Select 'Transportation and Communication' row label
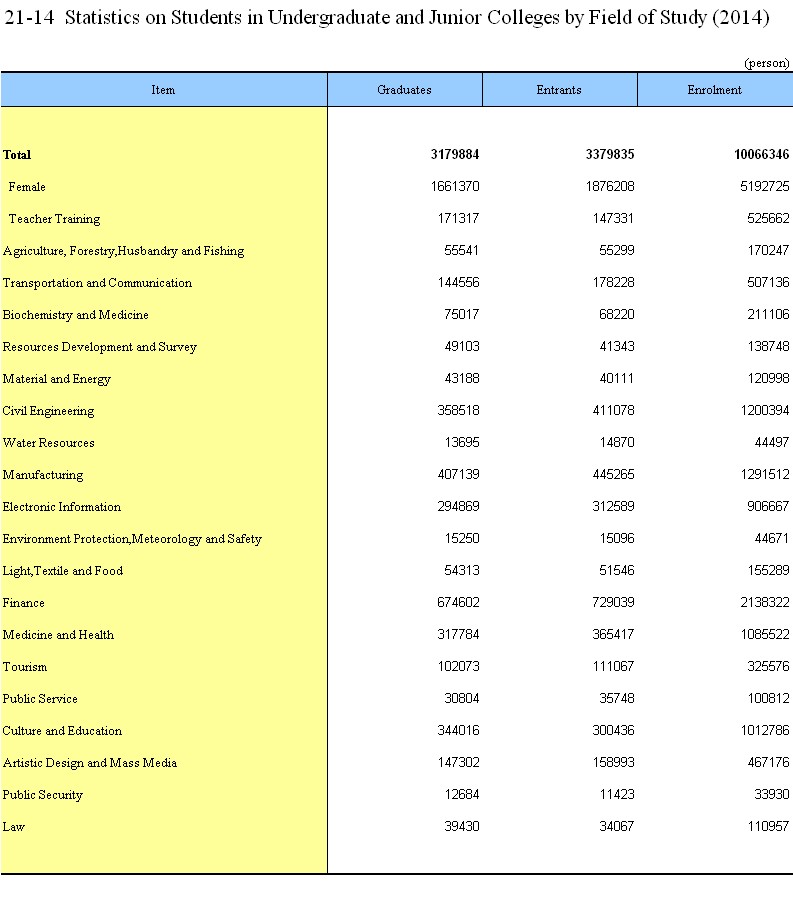This screenshot has width=793, height=907. click(97, 283)
